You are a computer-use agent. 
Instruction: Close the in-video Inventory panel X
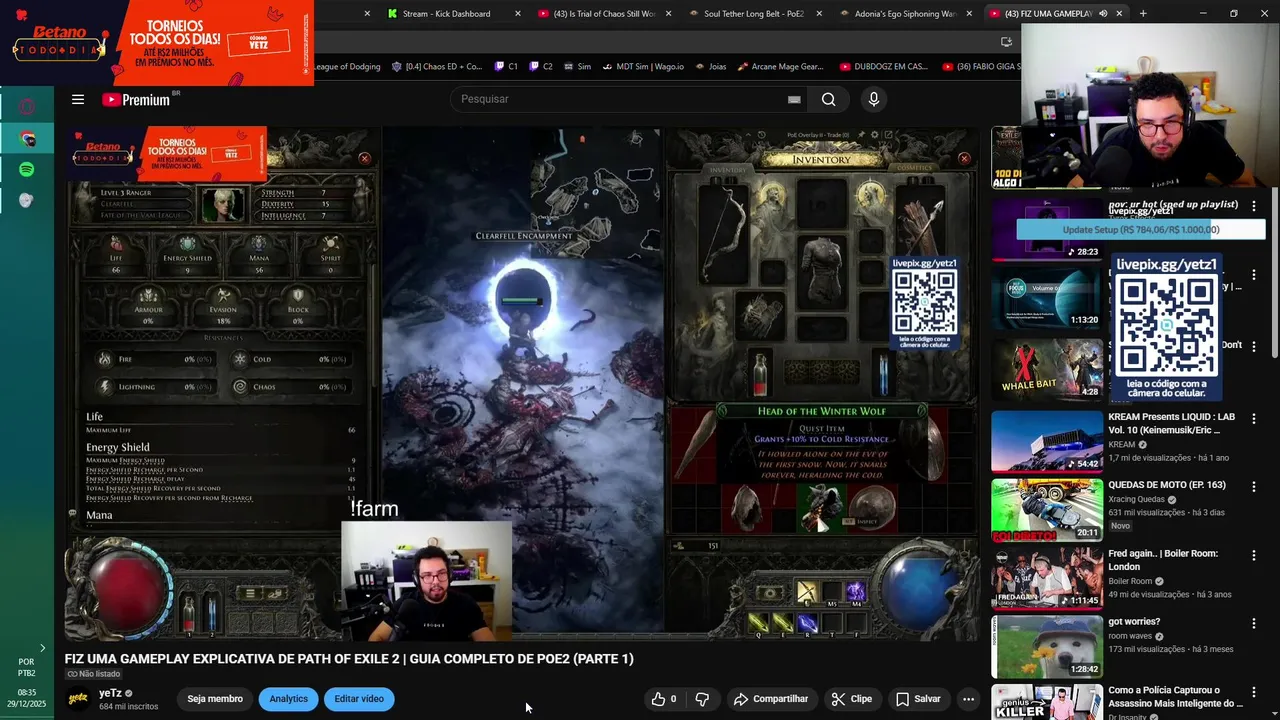[964, 158]
